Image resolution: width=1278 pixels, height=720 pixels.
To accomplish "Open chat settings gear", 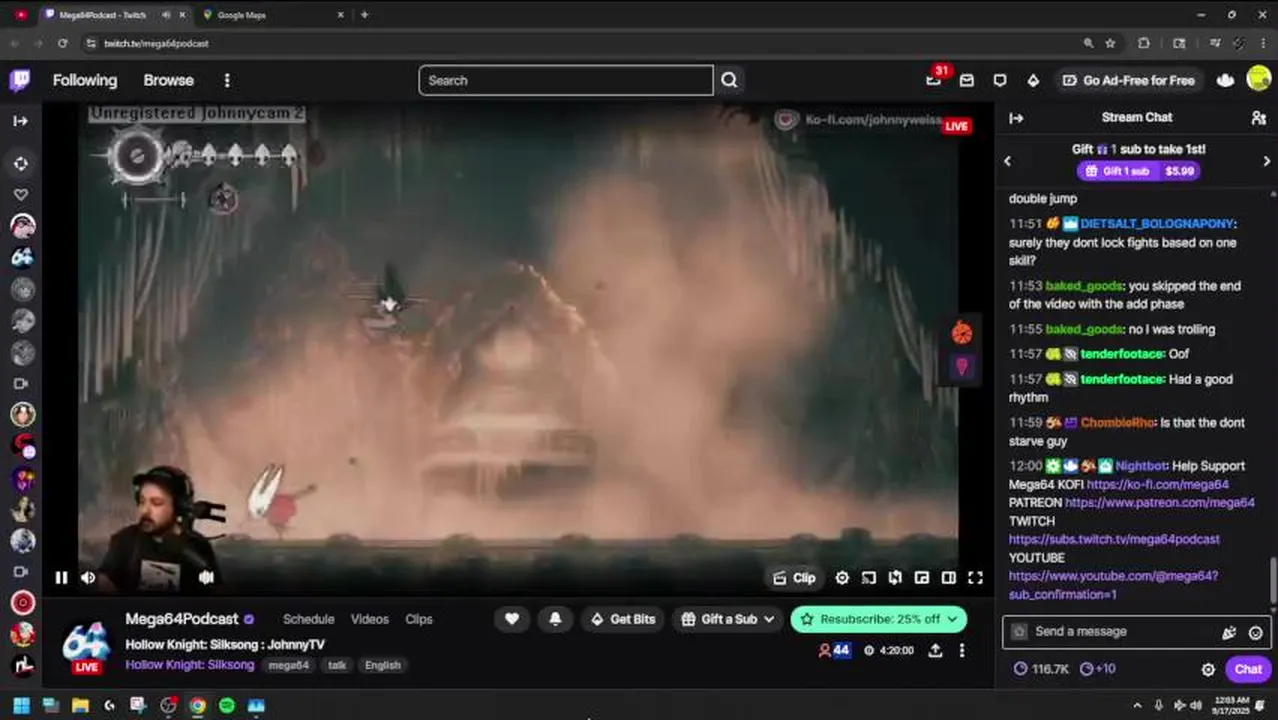I will point(1208,669).
